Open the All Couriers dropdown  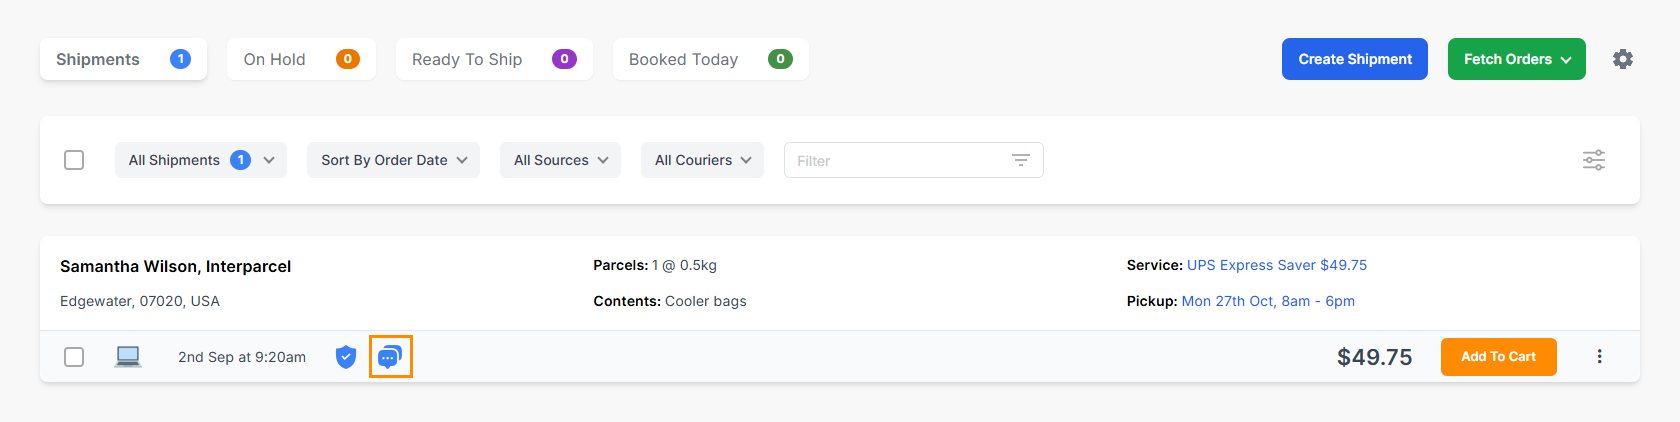tap(702, 160)
